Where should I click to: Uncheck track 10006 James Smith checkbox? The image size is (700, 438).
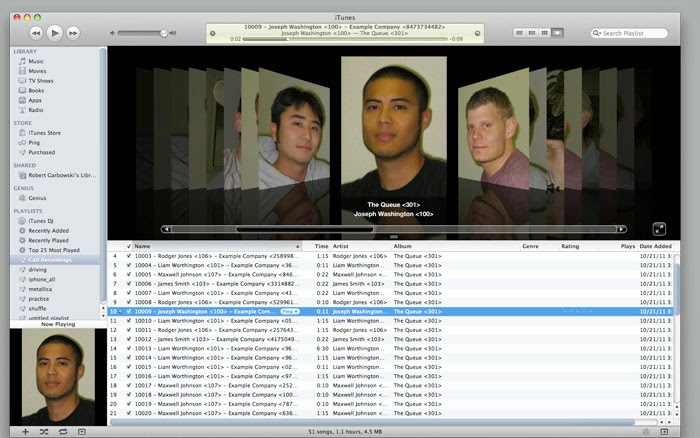[x=129, y=284]
